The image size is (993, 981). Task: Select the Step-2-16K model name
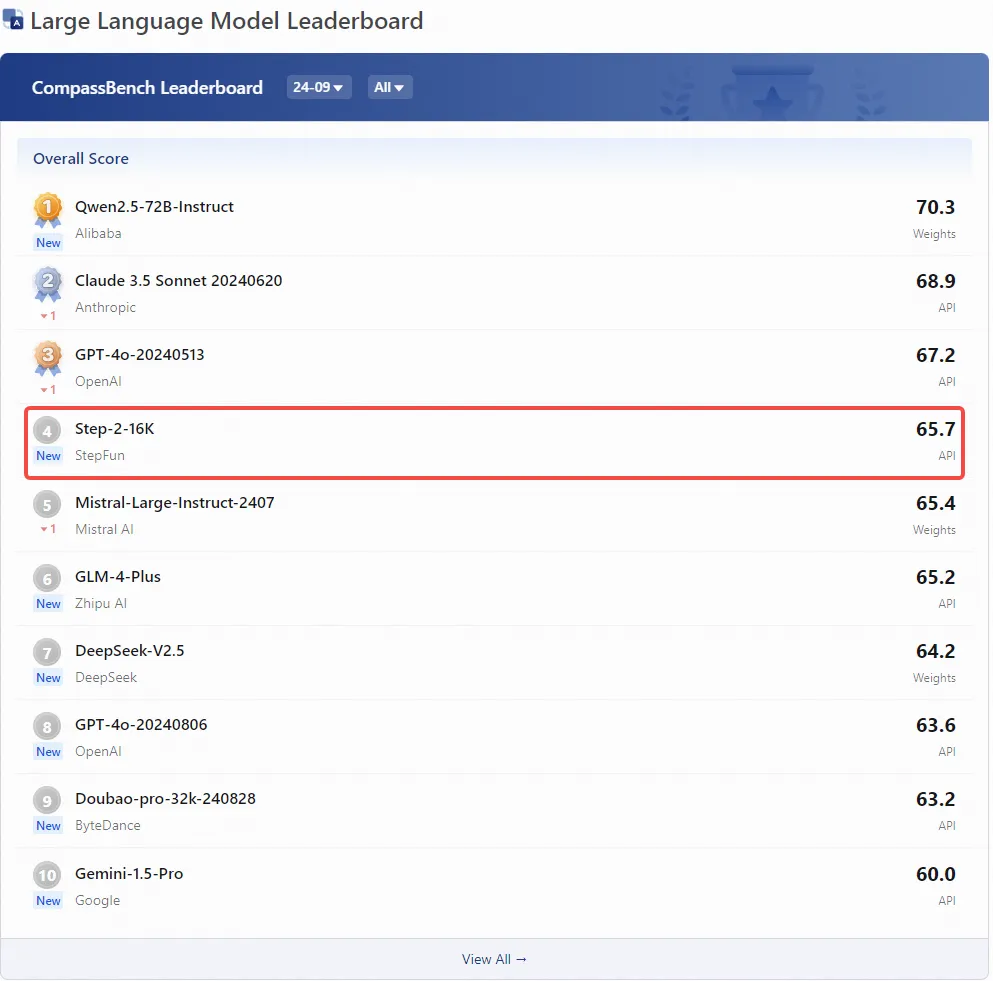115,429
